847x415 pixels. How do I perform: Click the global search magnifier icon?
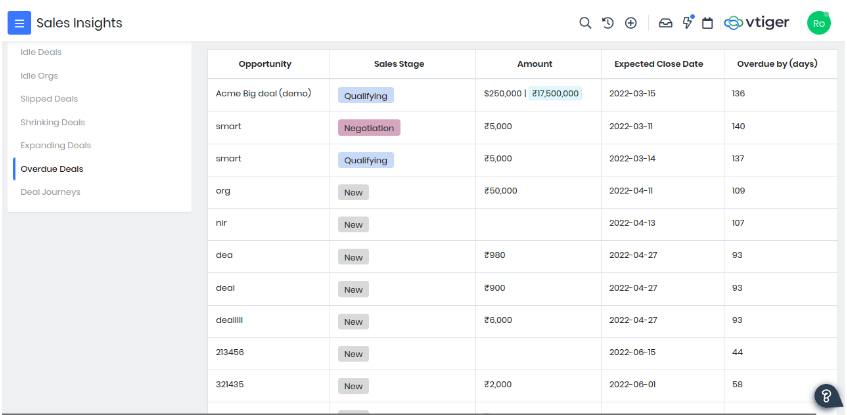[x=585, y=23]
